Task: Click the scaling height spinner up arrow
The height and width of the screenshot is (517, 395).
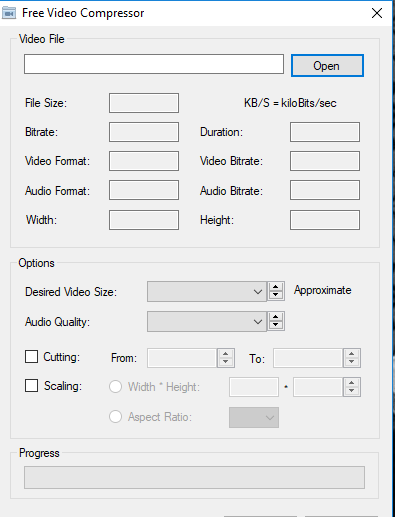Action: 352,383
